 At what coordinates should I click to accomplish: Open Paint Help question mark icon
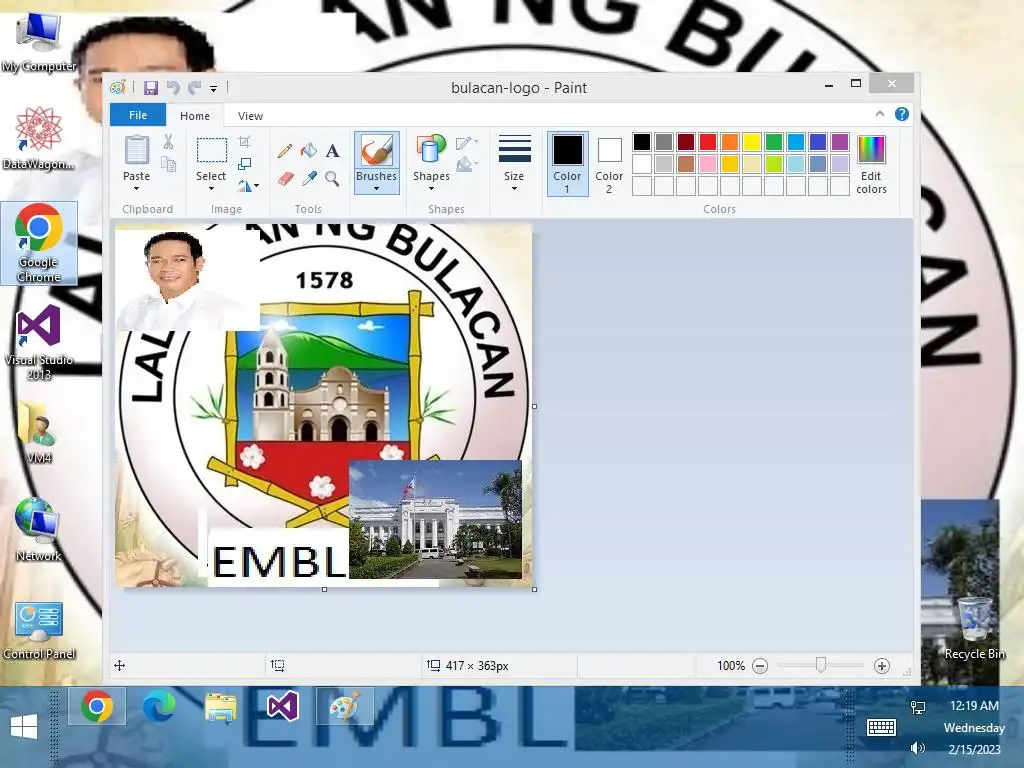tap(902, 114)
